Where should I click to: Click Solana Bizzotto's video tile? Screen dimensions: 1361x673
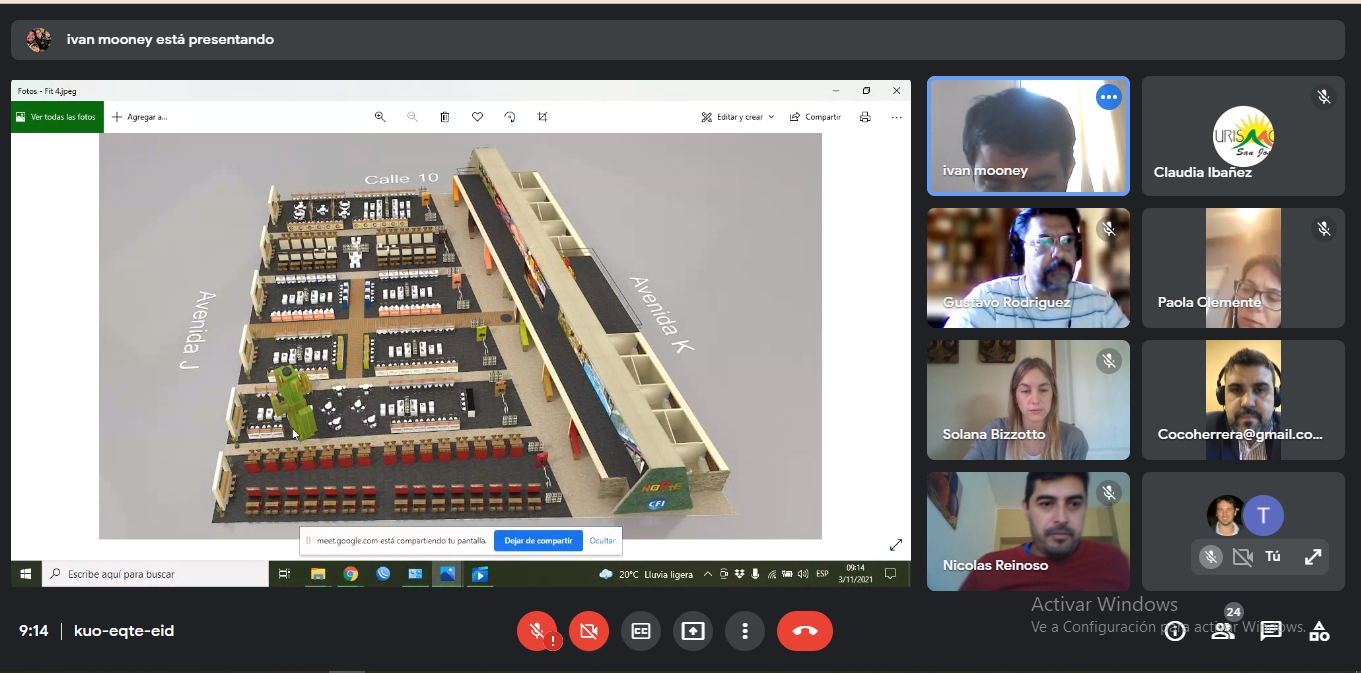pos(1028,400)
